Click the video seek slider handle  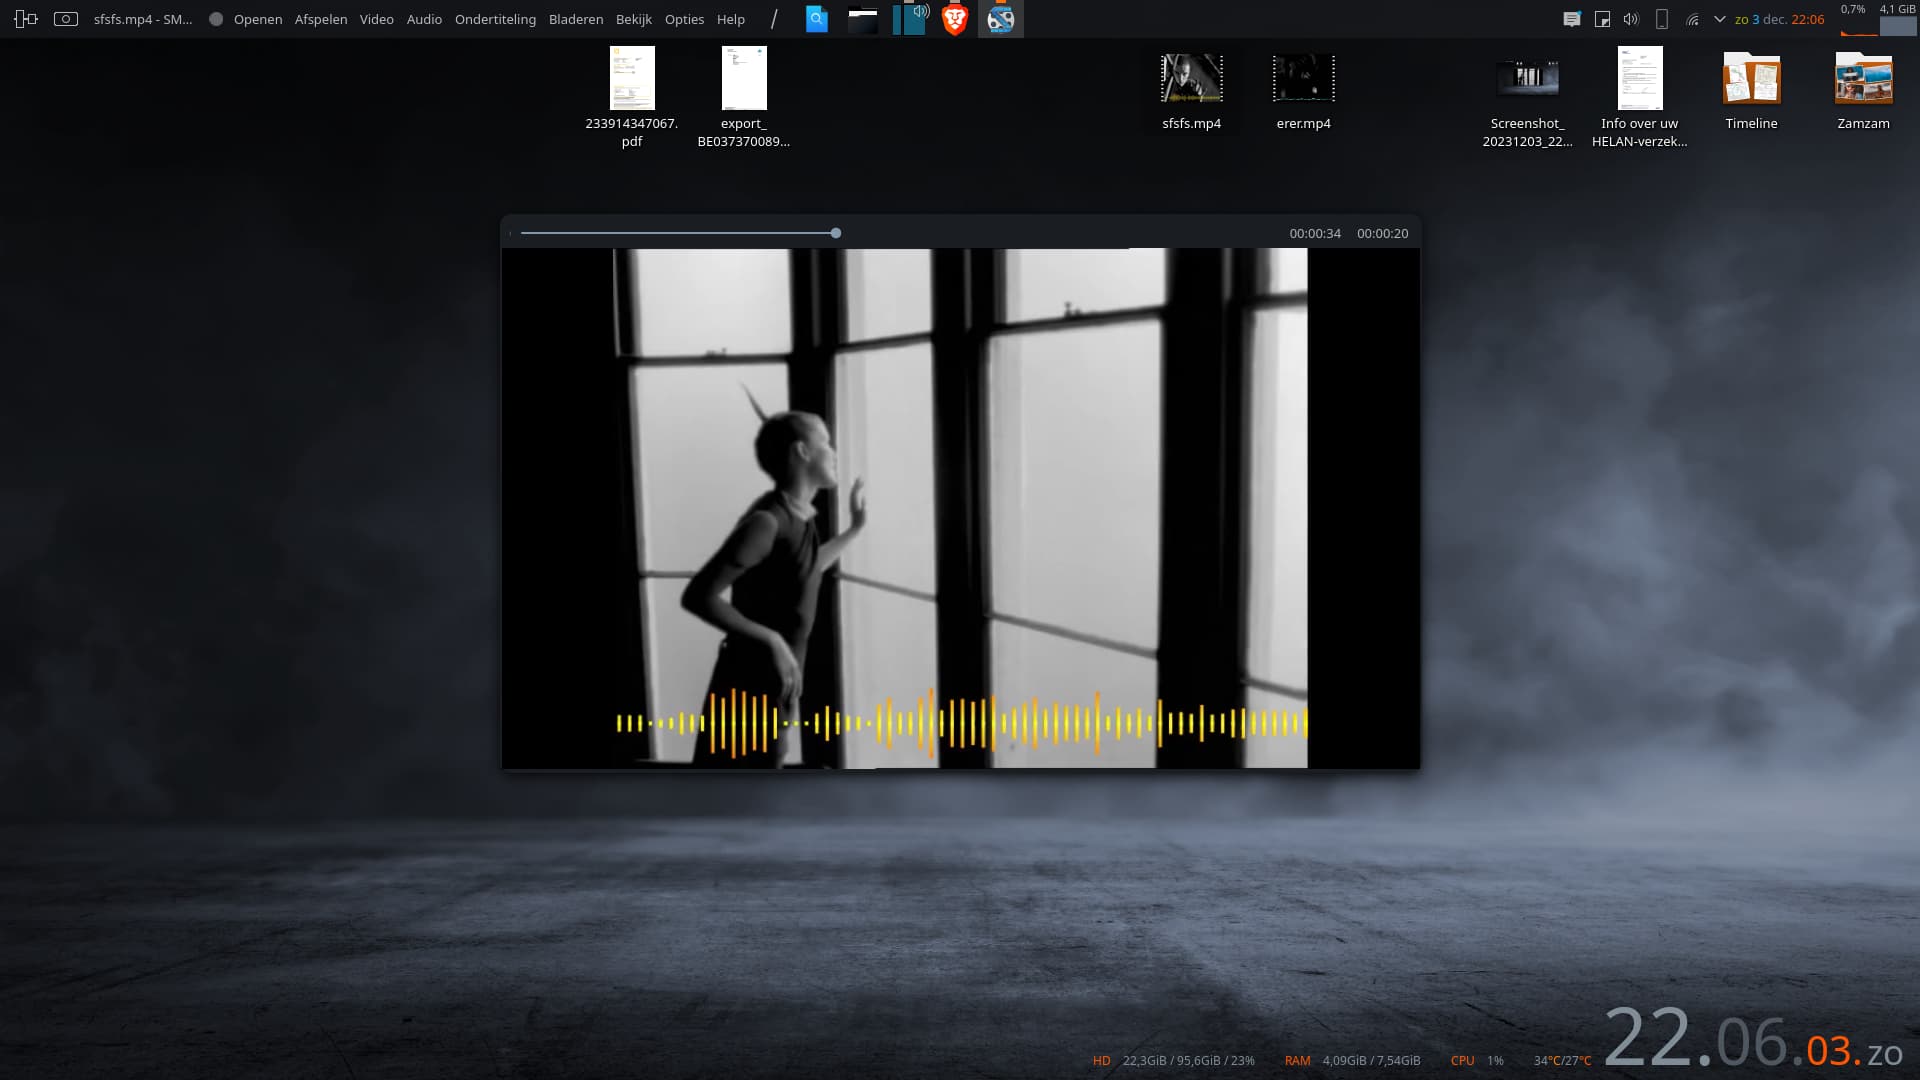click(836, 233)
